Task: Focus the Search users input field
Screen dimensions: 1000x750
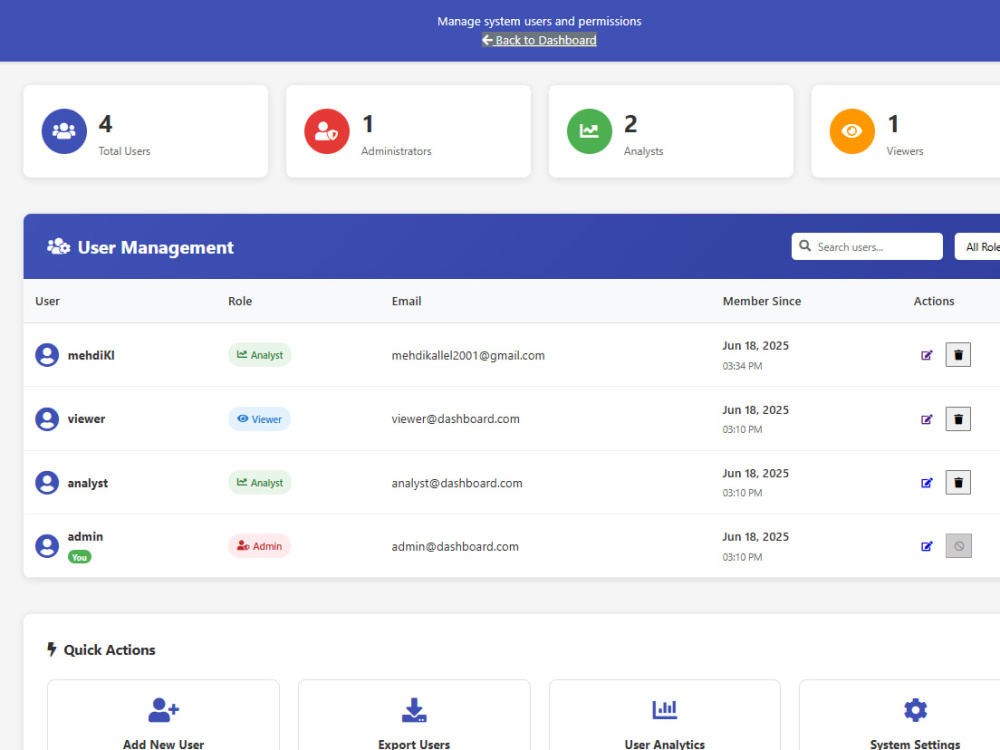Action: 867,246
